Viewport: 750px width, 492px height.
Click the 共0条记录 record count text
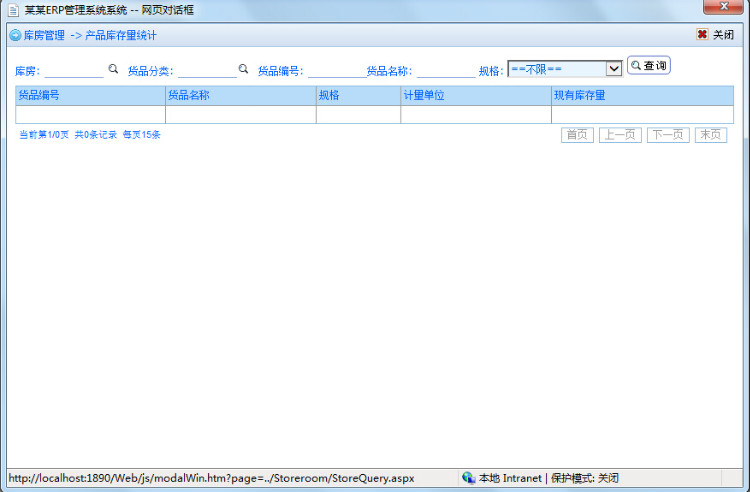point(96,135)
